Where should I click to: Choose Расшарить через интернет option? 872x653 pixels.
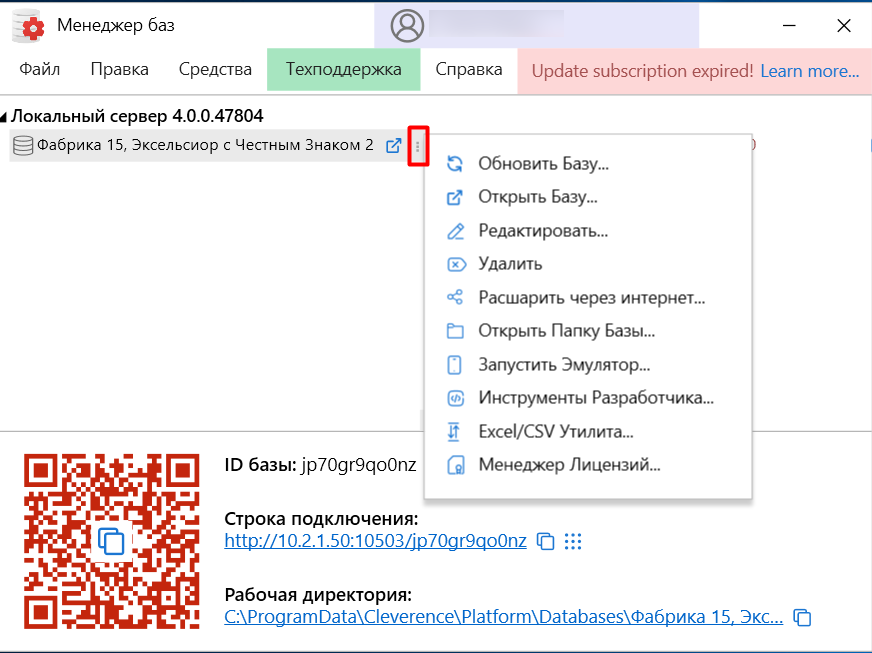(x=591, y=297)
